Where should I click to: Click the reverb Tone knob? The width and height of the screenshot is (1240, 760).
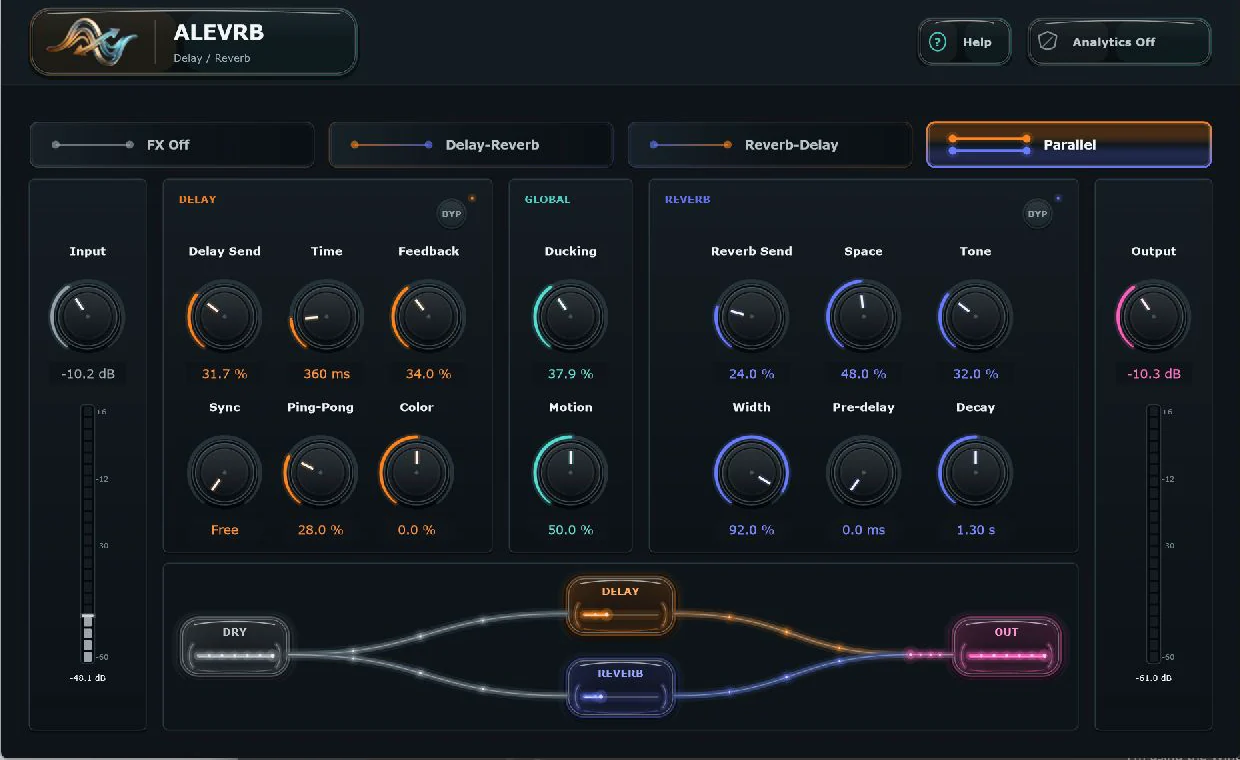[975, 316]
